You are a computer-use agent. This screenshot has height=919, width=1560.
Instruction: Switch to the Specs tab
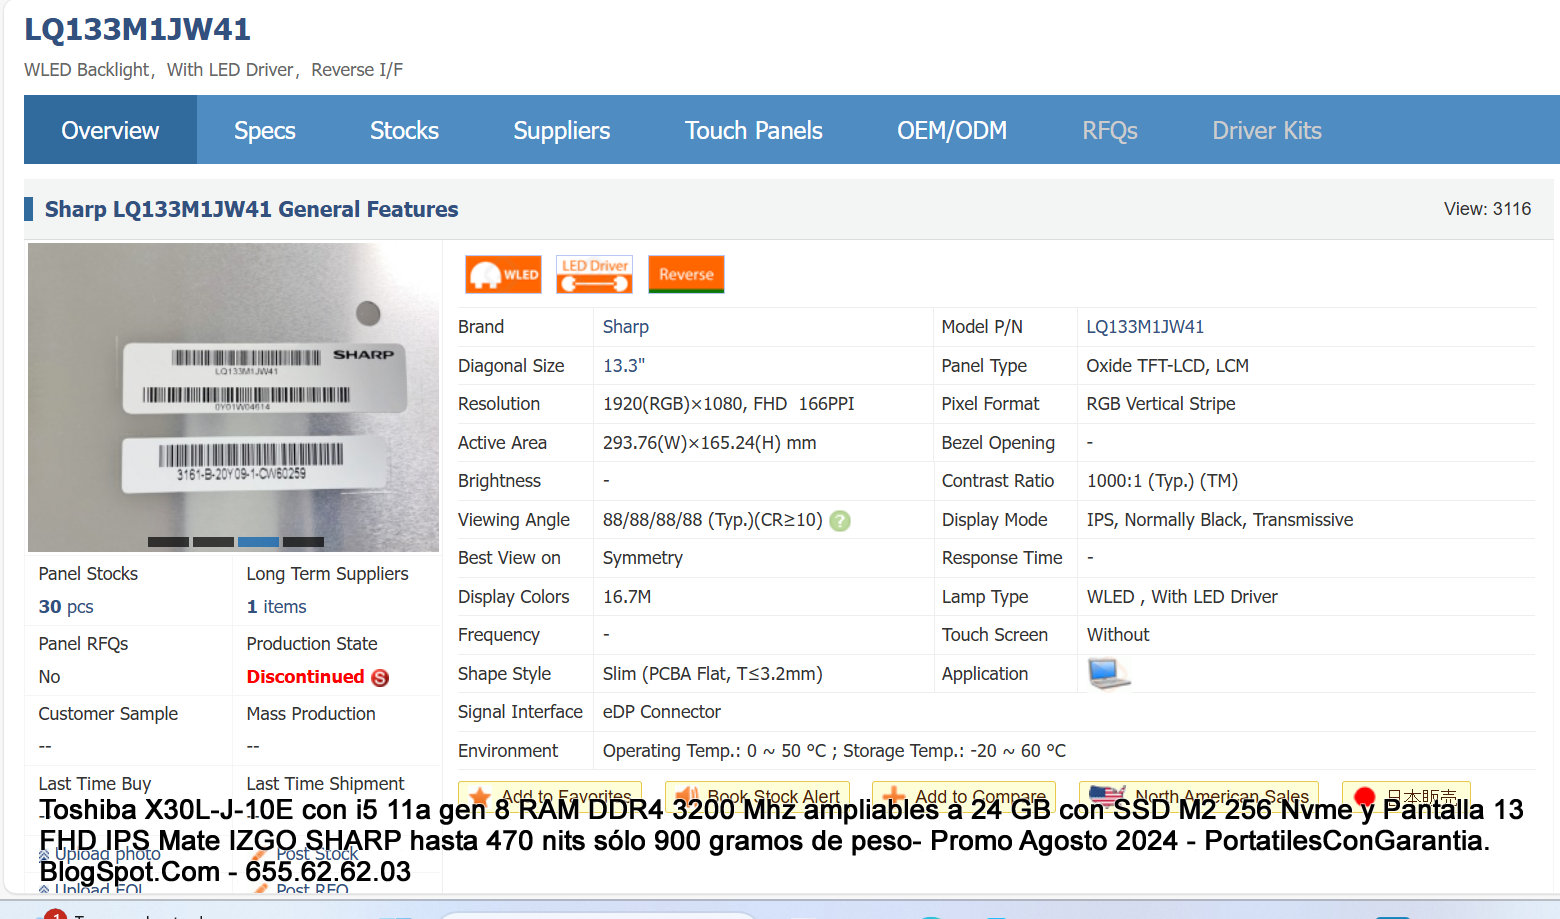click(x=265, y=130)
